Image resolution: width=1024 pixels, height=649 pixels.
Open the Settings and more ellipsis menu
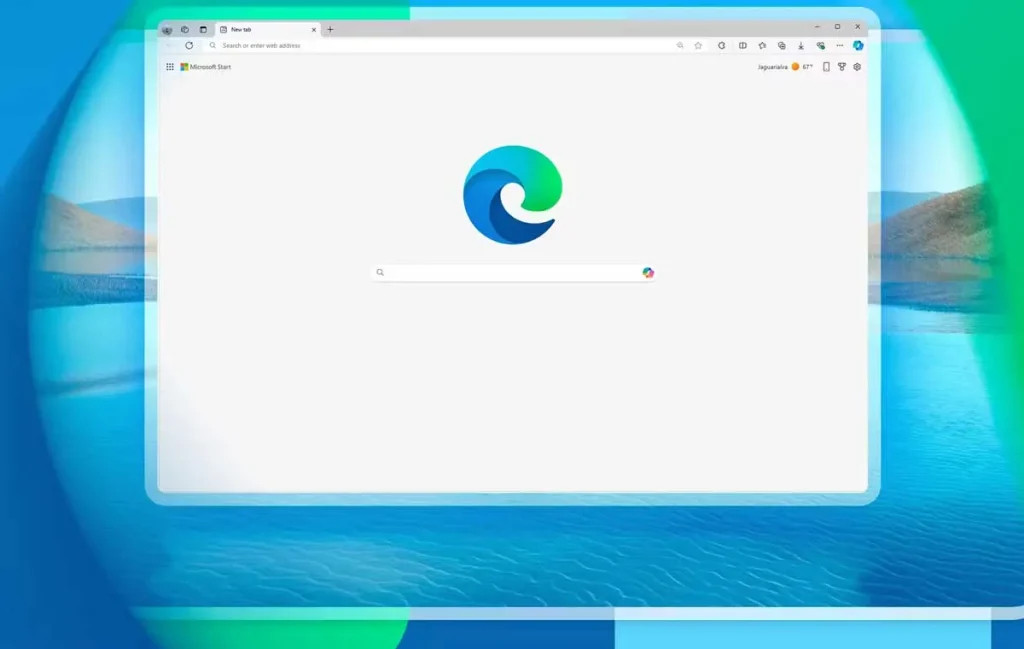pos(840,46)
